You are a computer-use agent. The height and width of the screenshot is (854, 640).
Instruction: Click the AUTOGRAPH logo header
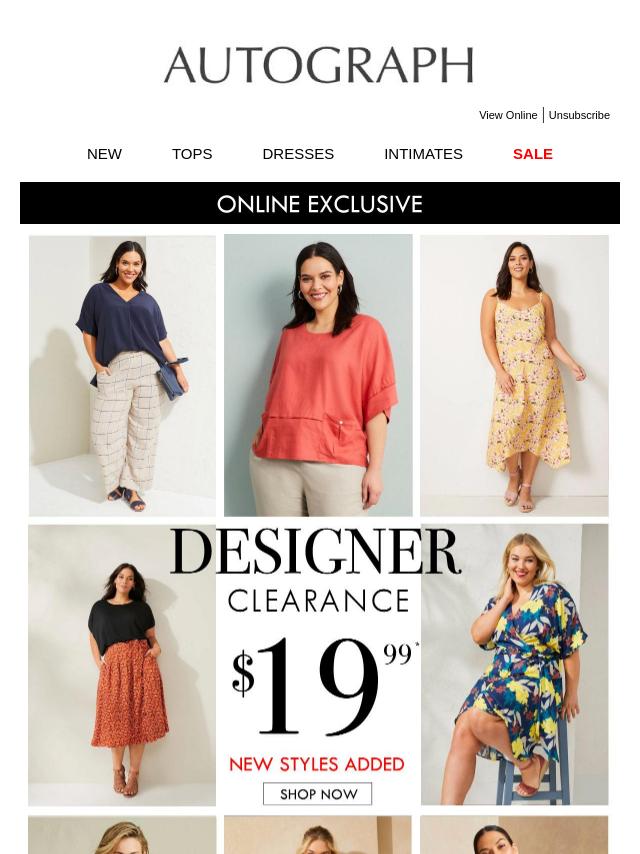pyautogui.click(x=319, y=65)
